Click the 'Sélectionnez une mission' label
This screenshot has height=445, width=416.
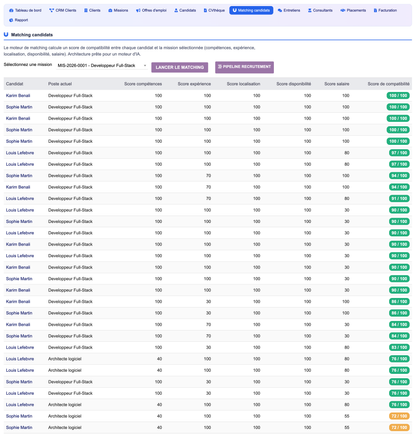[28, 65]
